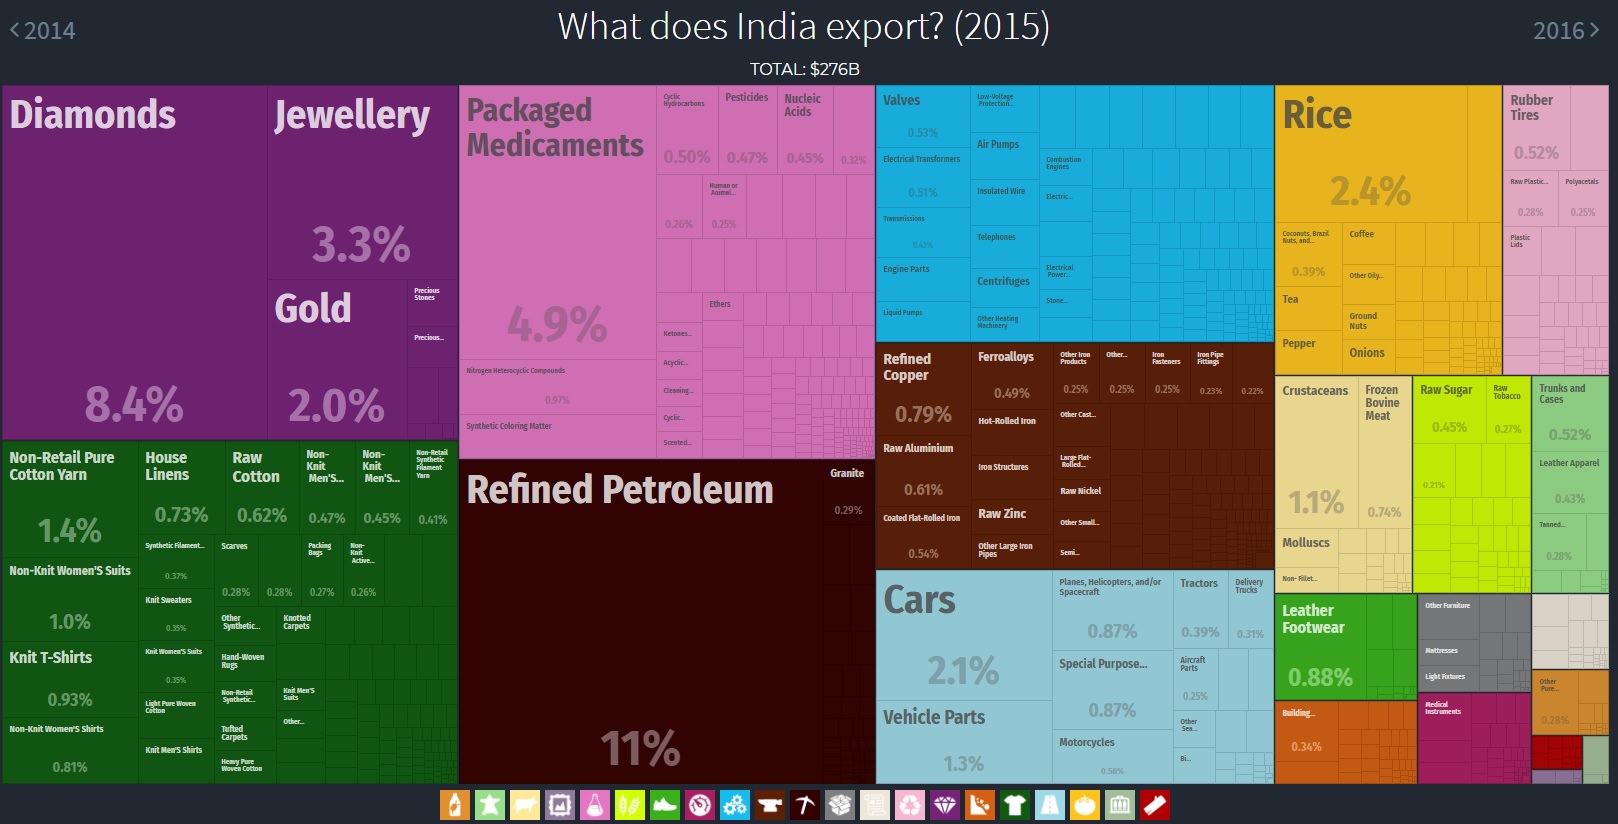The image size is (1618, 824).
Task: Go to next year 2016
Action: 1567,31
